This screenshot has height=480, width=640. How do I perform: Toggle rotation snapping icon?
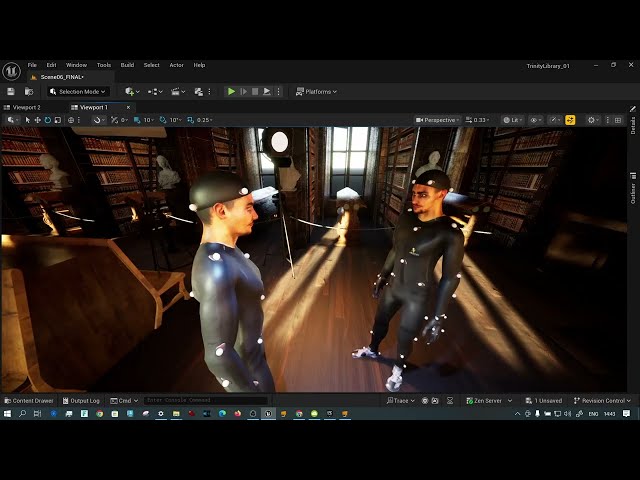(x=163, y=120)
